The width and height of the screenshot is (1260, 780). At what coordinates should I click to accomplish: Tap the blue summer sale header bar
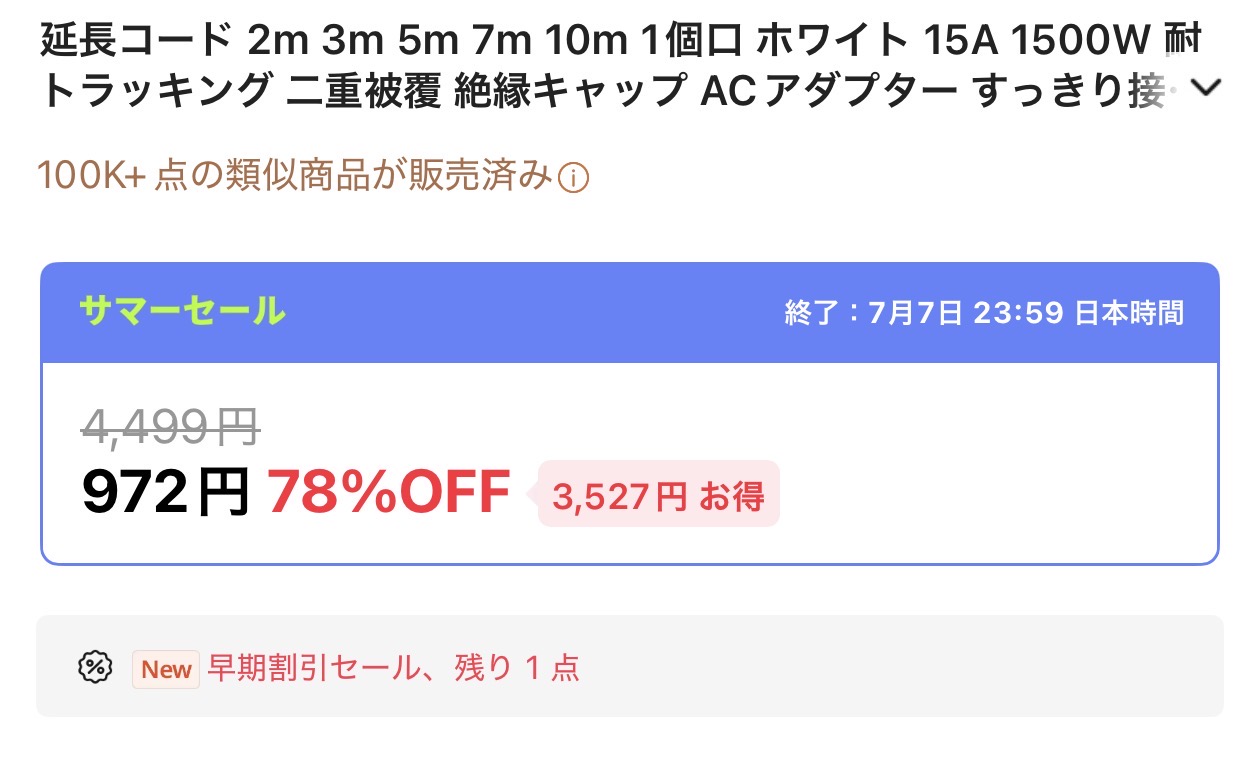(630, 312)
